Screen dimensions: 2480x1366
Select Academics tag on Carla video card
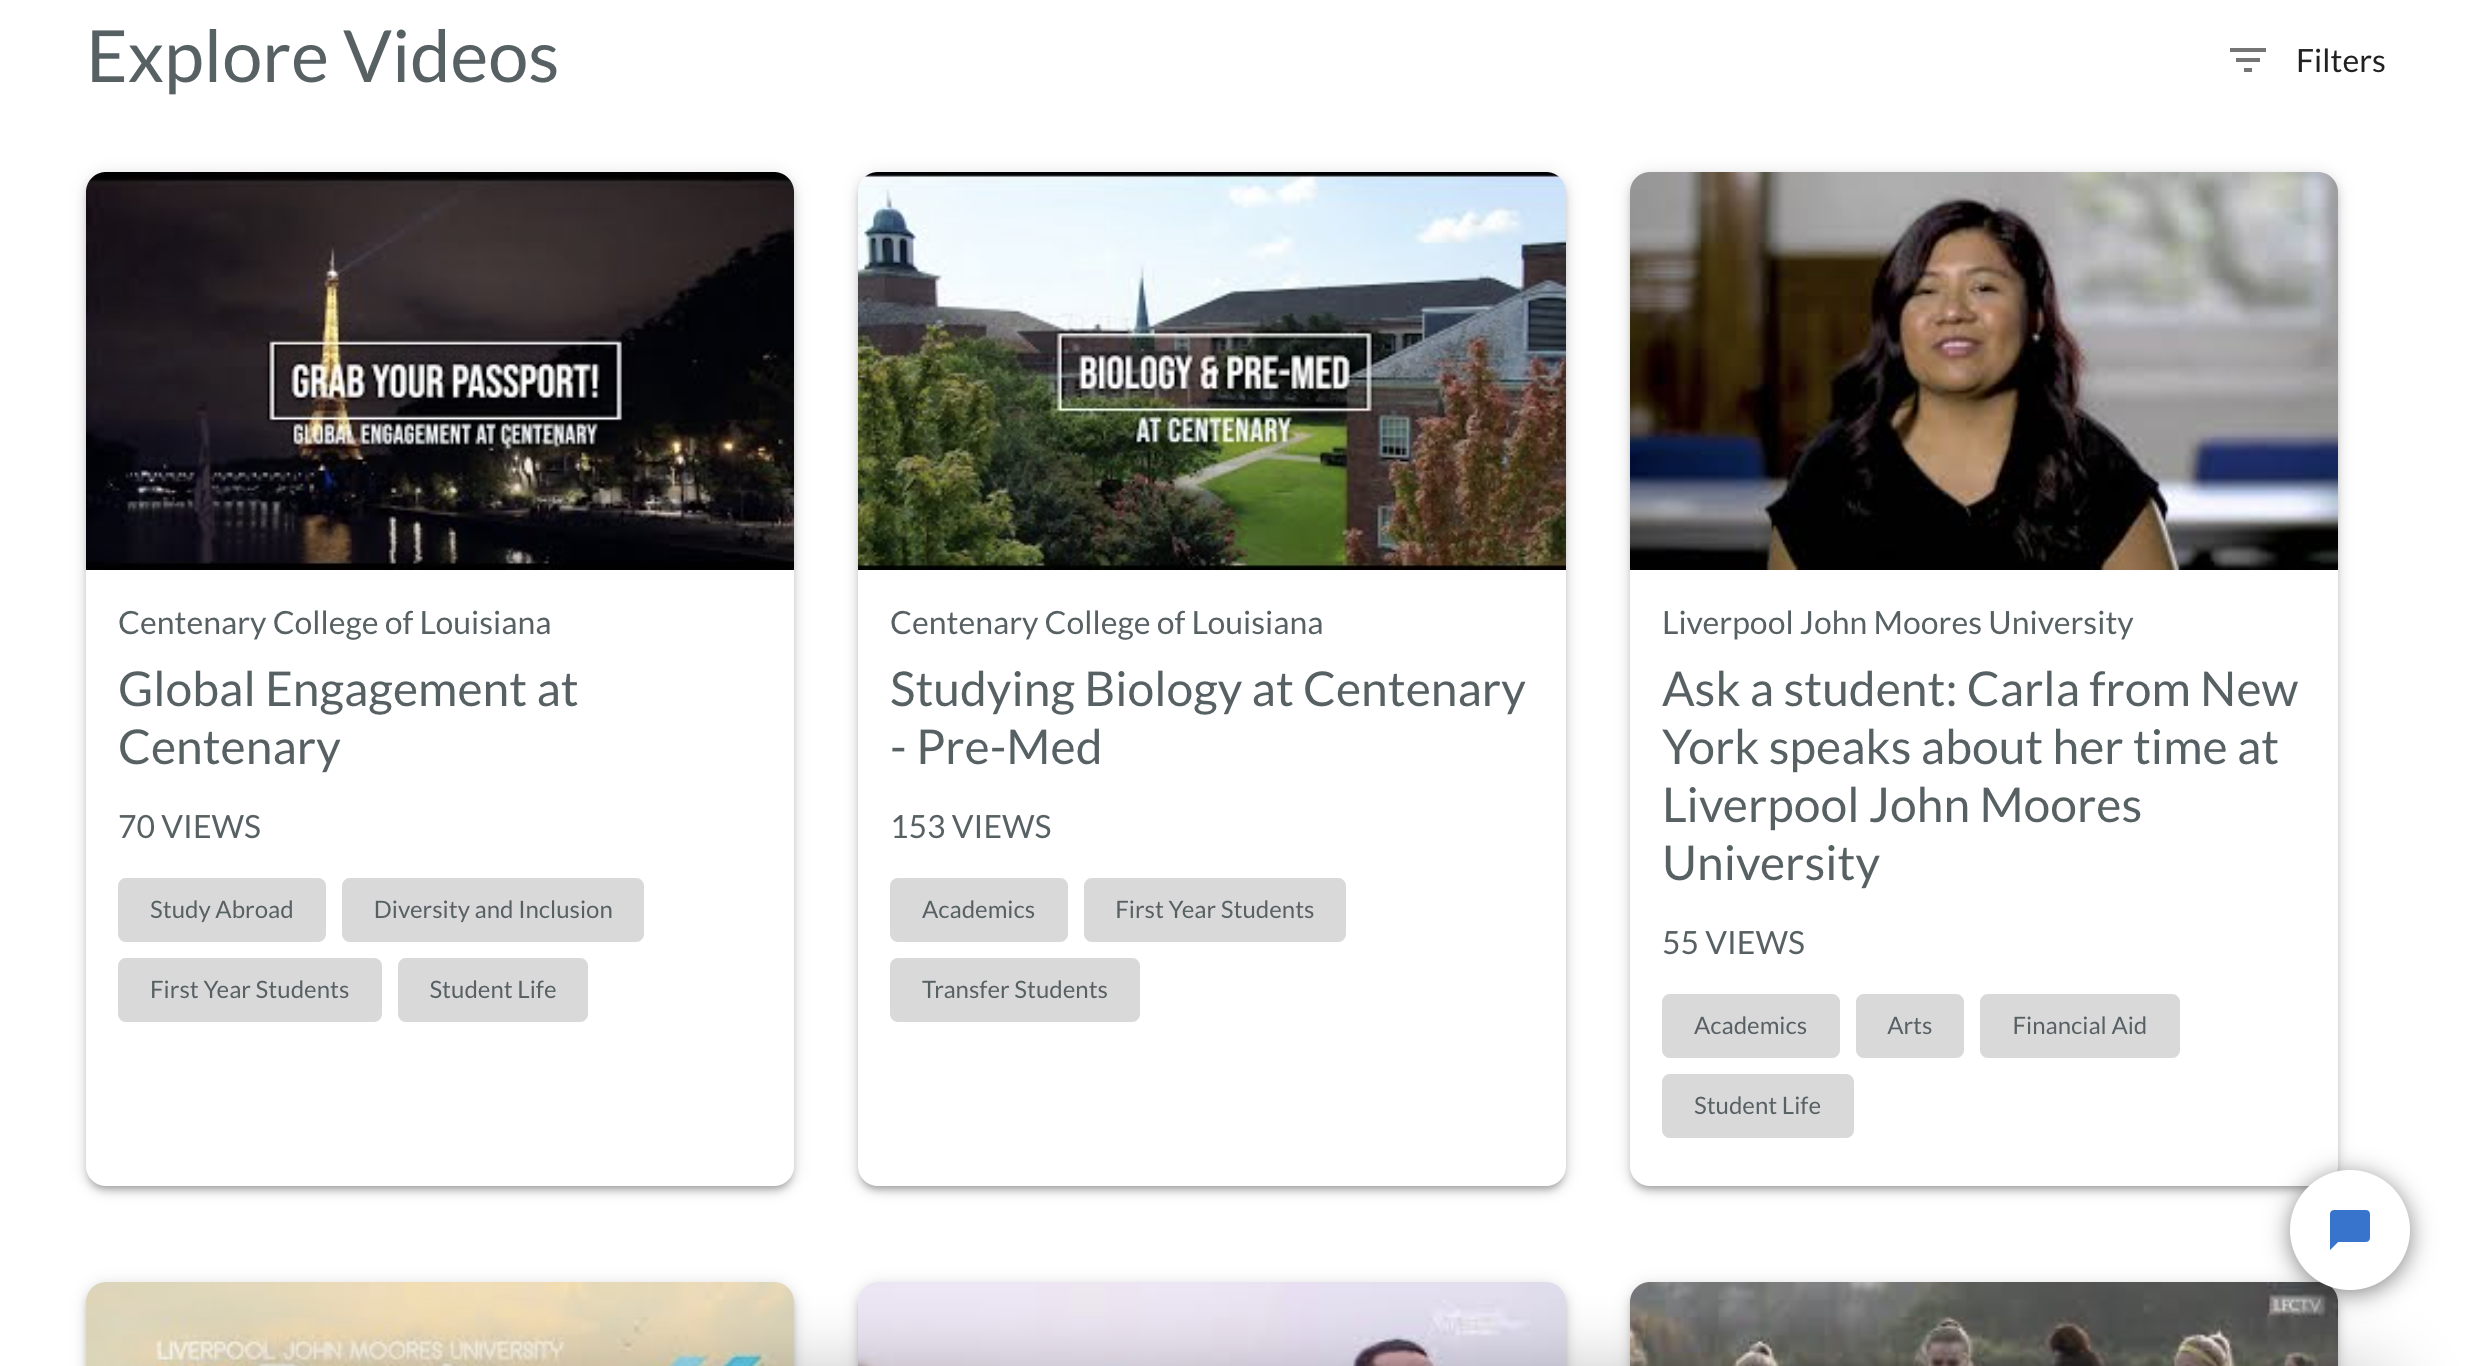(1751, 1026)
